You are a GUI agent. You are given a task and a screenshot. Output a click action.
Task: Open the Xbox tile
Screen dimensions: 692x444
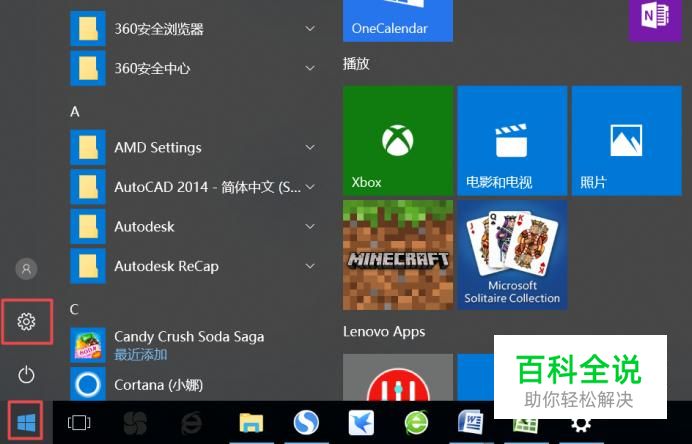click(398, 141)
